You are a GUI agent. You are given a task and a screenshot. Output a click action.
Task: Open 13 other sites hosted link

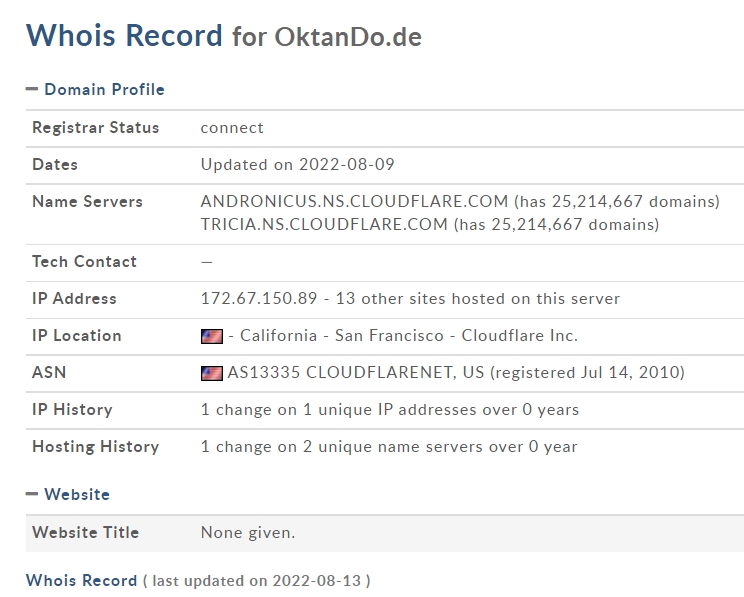coord(478,298)
